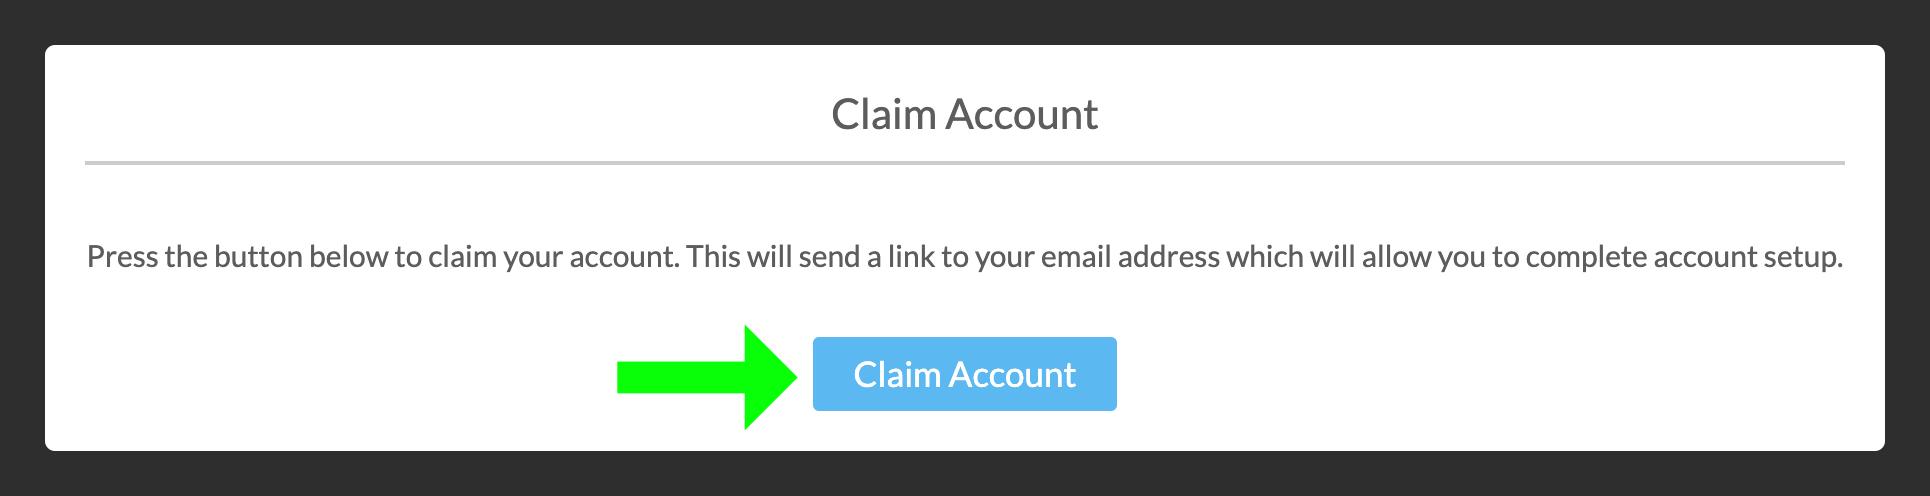1930x496 pixels.
Task: Click the green arrow pointing at the button
Action: tap(707, 377)
